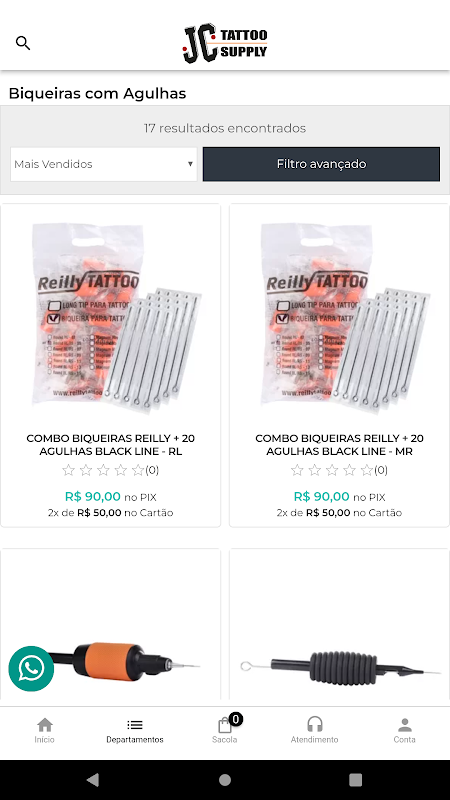Tap Android home circle button
The image size is (450, 800).
(225, 780)
